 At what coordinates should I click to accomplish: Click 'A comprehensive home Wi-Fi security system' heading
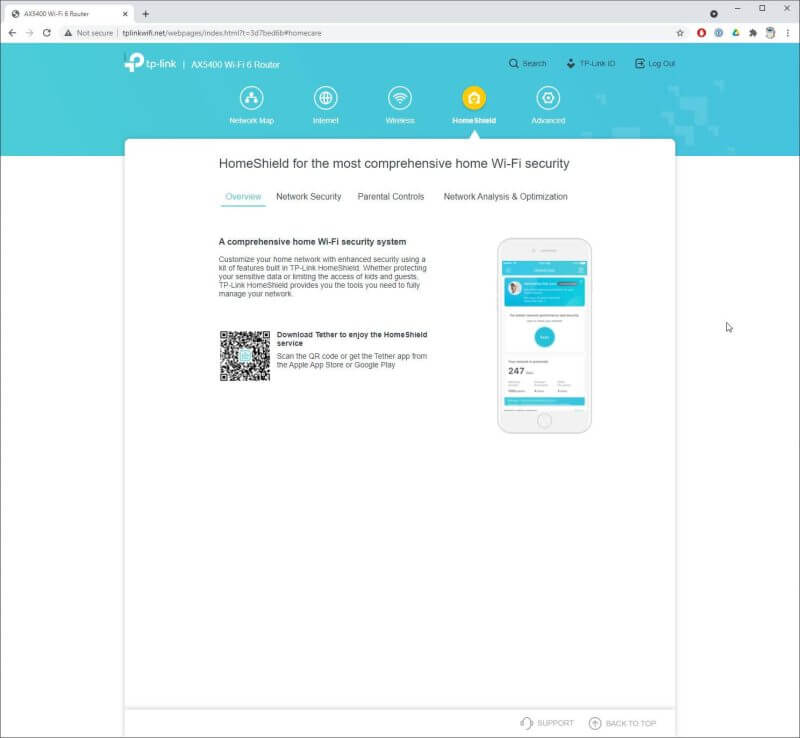click(x=312, y=241)
